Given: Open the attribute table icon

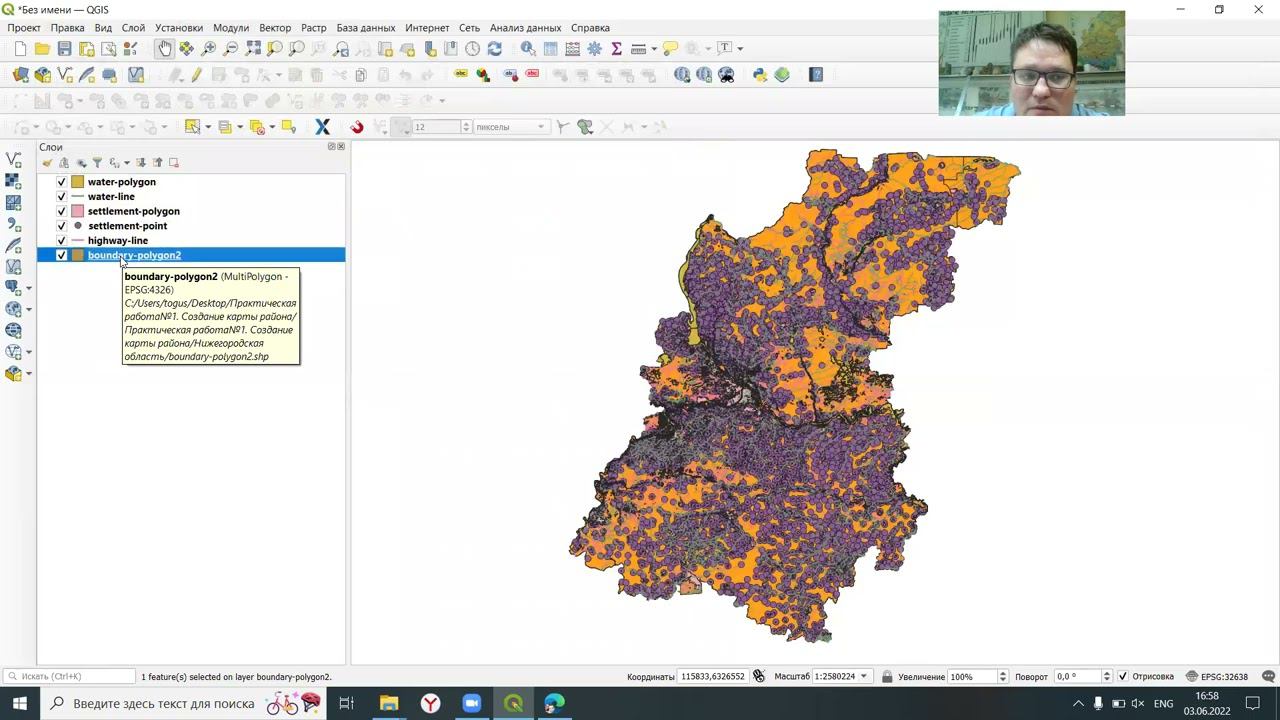Looking at the screenshot, I should click(550, 48).
